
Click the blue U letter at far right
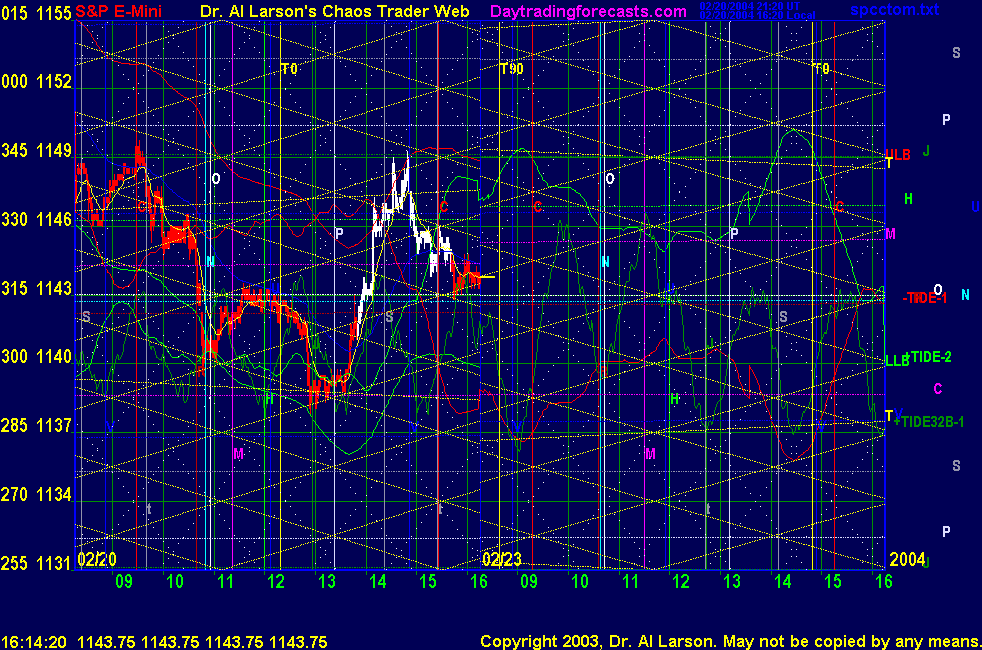[976, 207]
